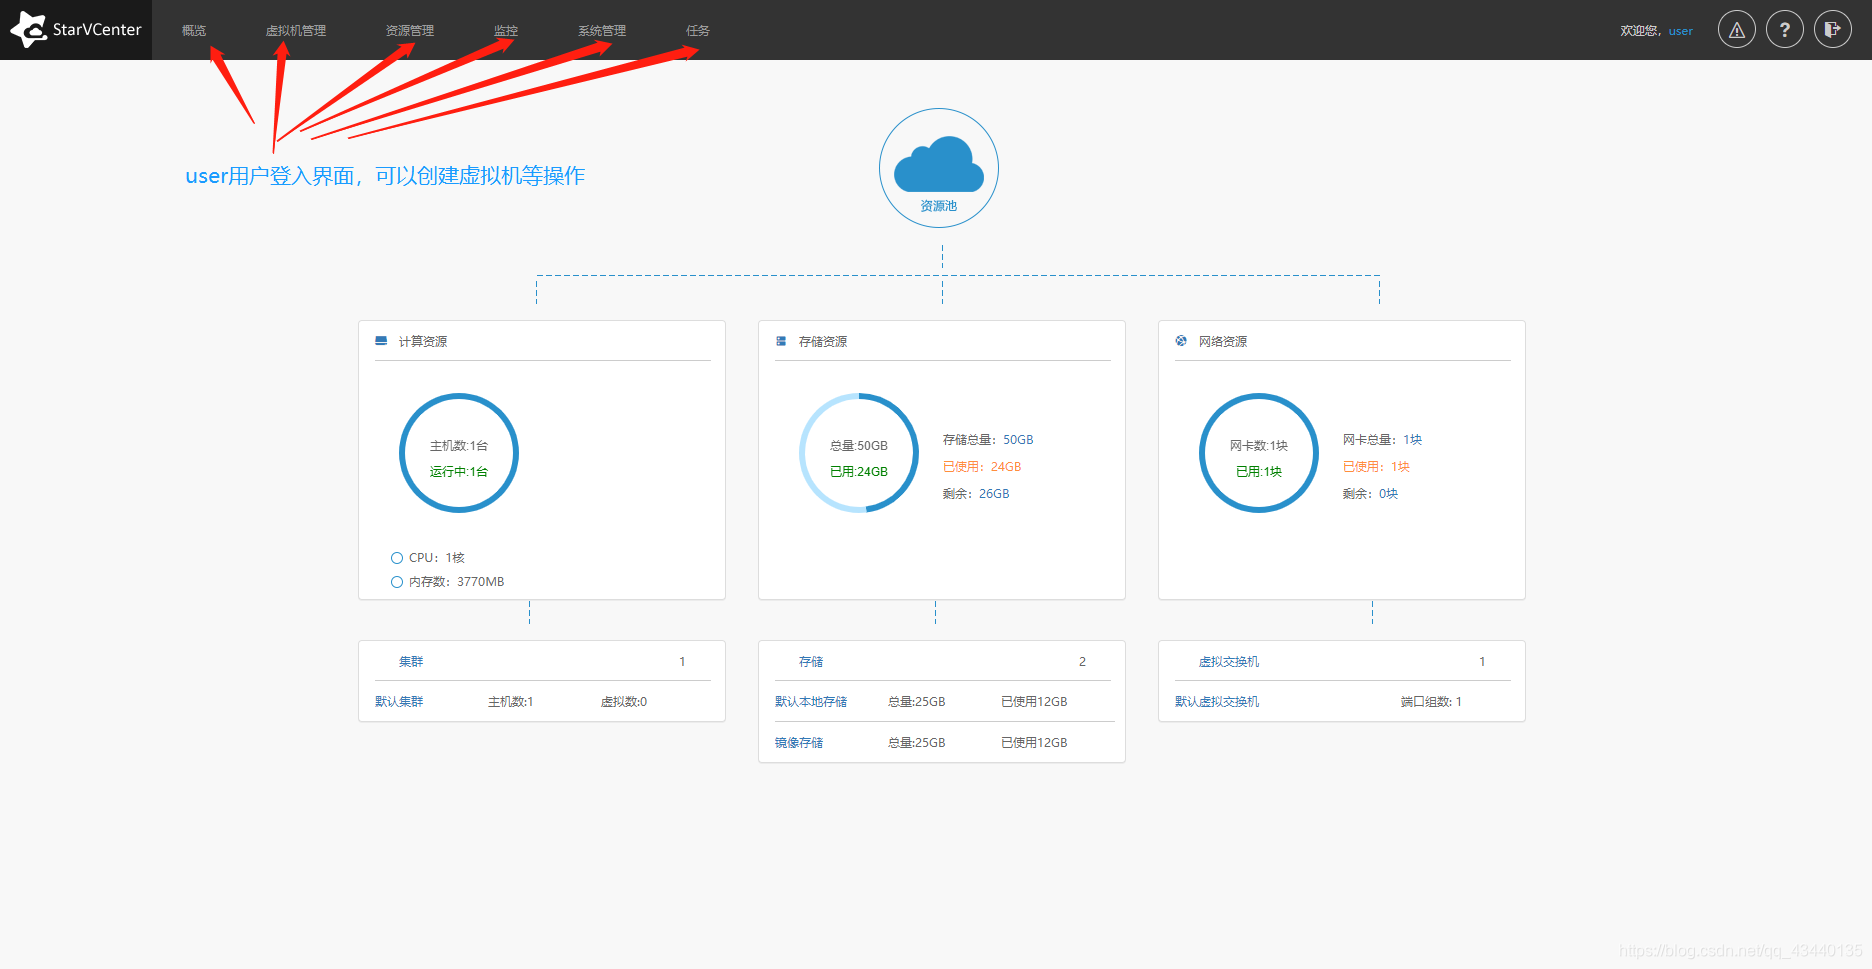Screen dimensions: 1872x969
Task: Open the 虚拟交换机 link
Action: click(1229, 662)
